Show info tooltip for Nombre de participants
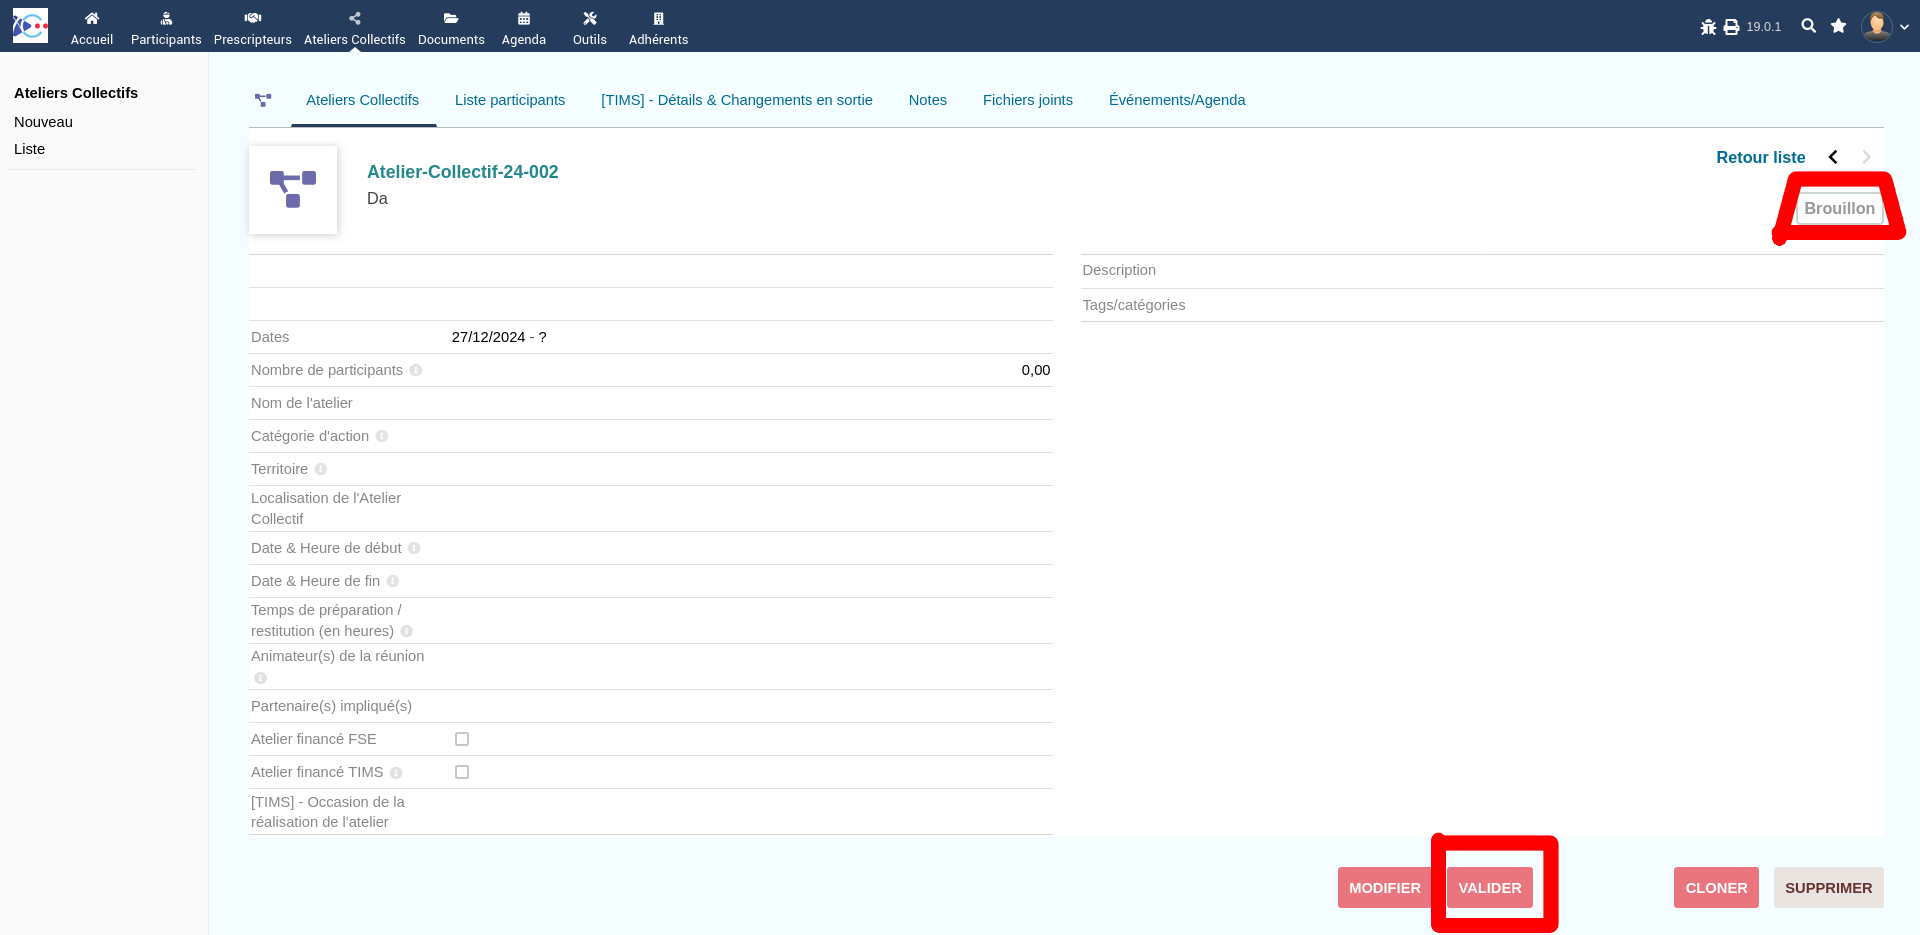 (416, 370)
